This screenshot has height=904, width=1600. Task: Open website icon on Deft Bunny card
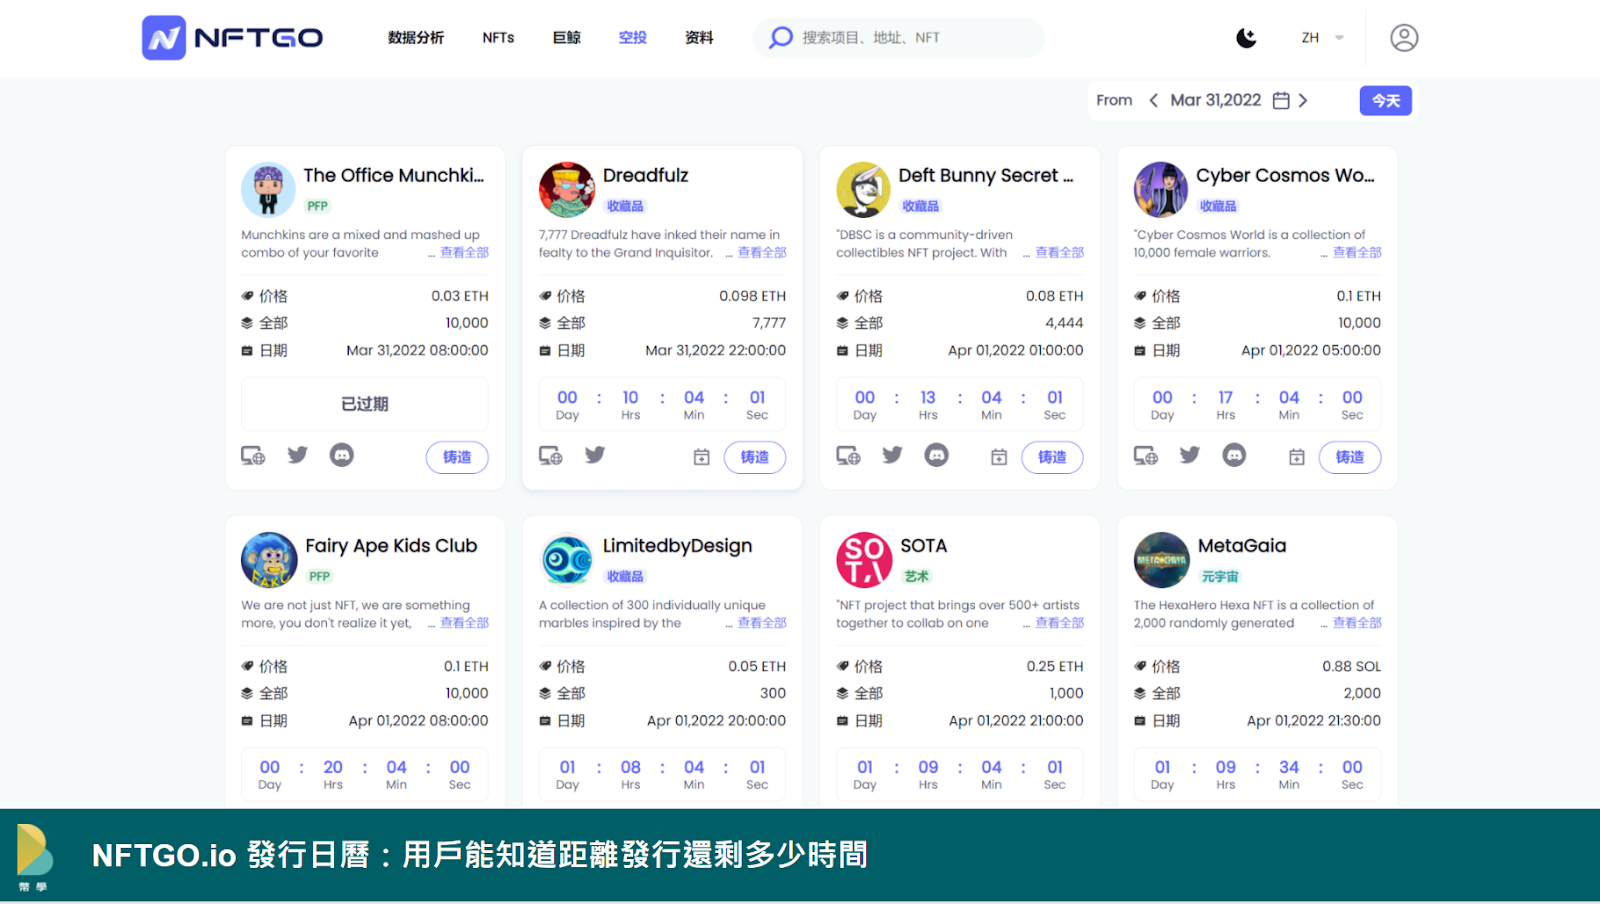(848, 456)
